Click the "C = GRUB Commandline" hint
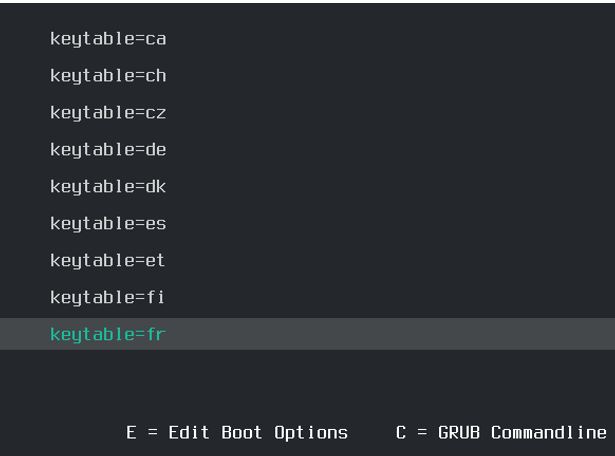This screenshot has width=615, height=456. coord(501,433)
